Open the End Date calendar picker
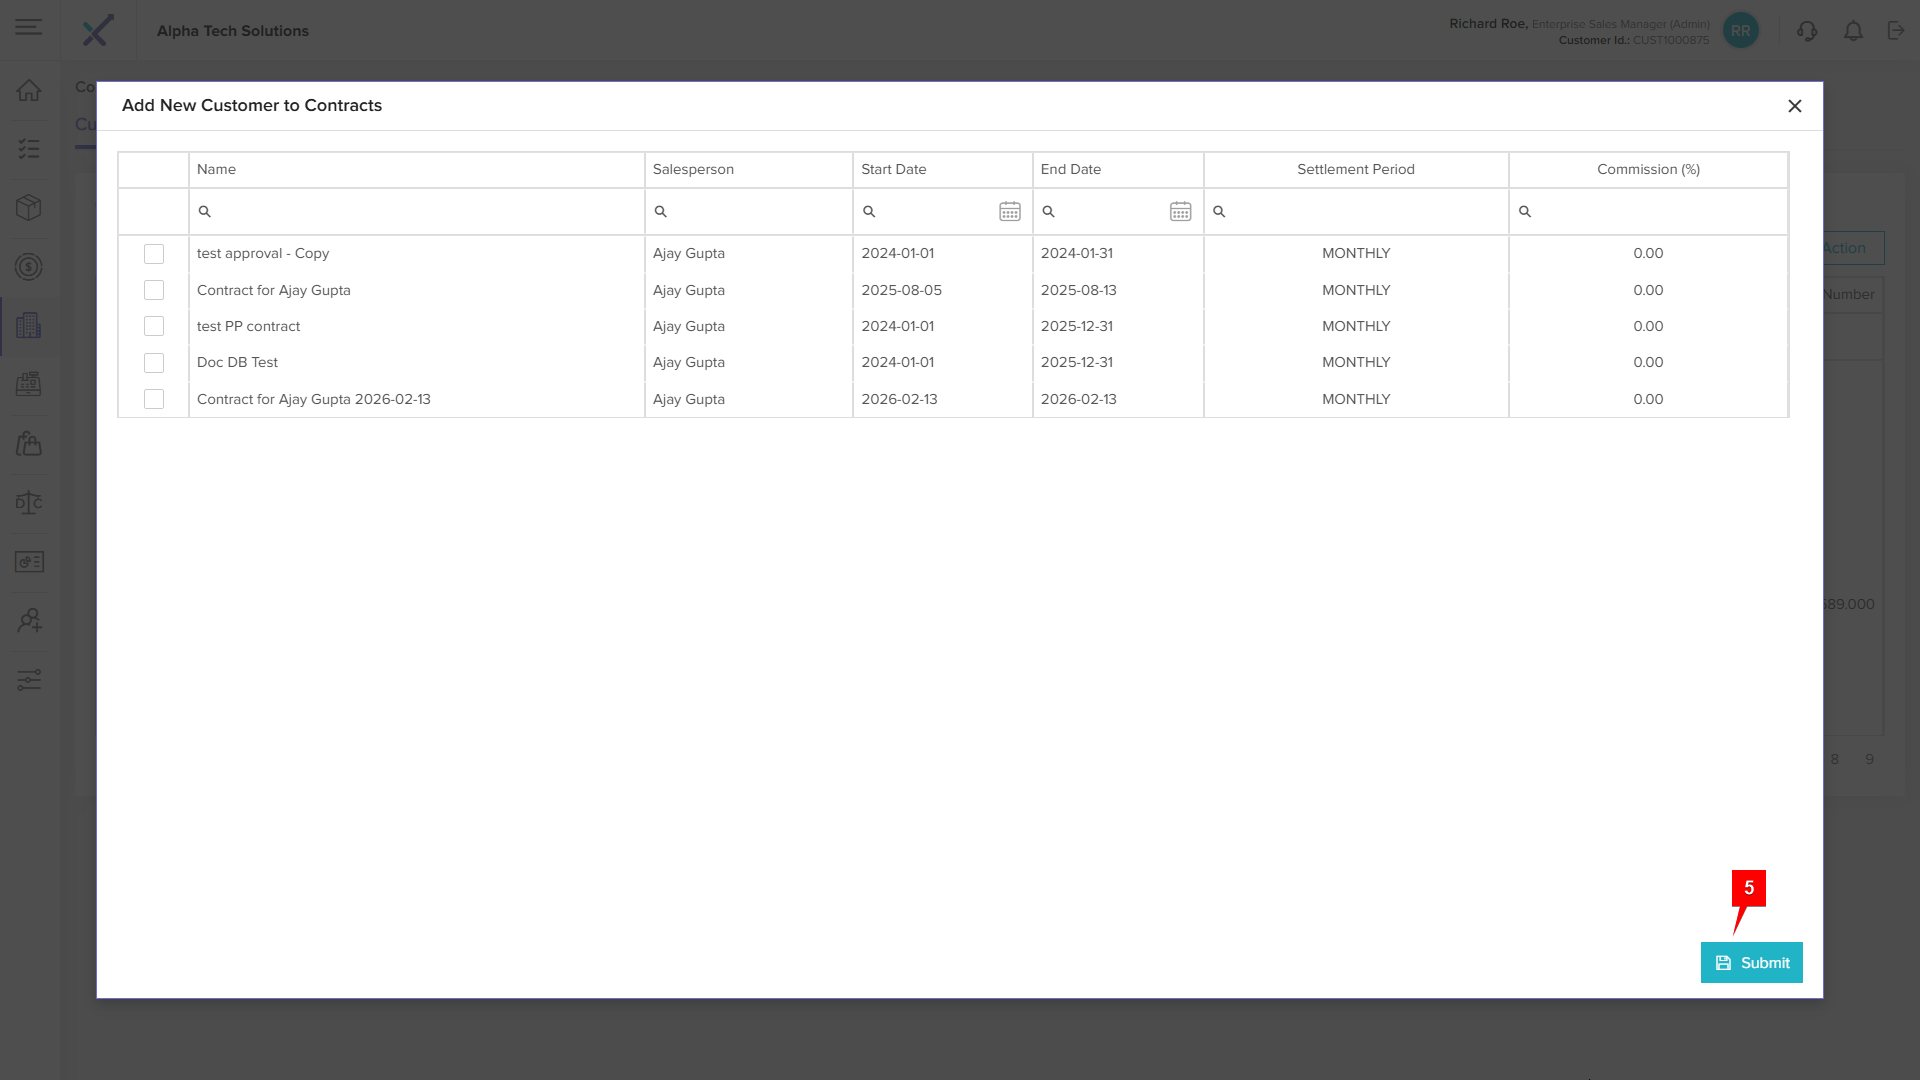The image size is (1920, 1080). [x=1180, y=211]
